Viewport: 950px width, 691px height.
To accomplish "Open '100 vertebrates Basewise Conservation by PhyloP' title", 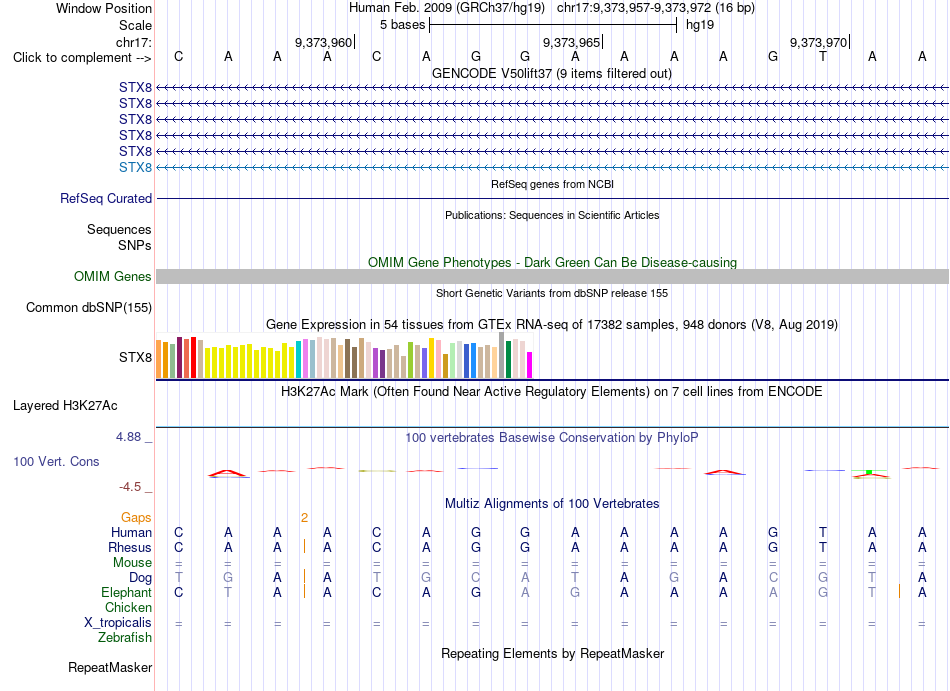I will (x=552, y=437).
